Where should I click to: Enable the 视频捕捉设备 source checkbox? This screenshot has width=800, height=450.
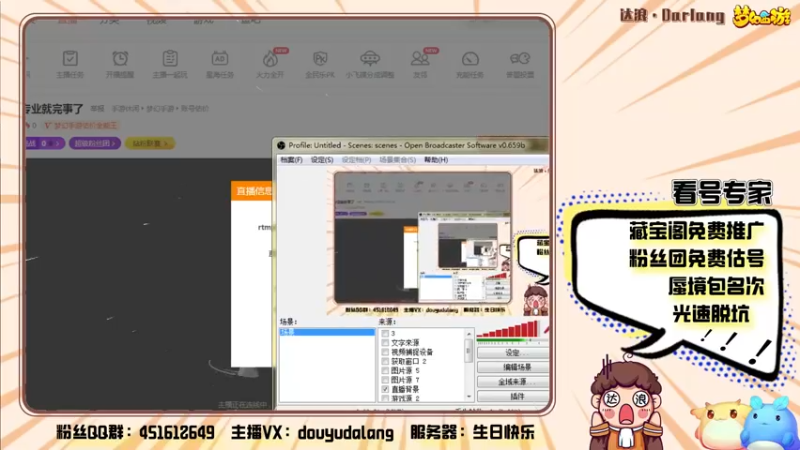(385, 352)
